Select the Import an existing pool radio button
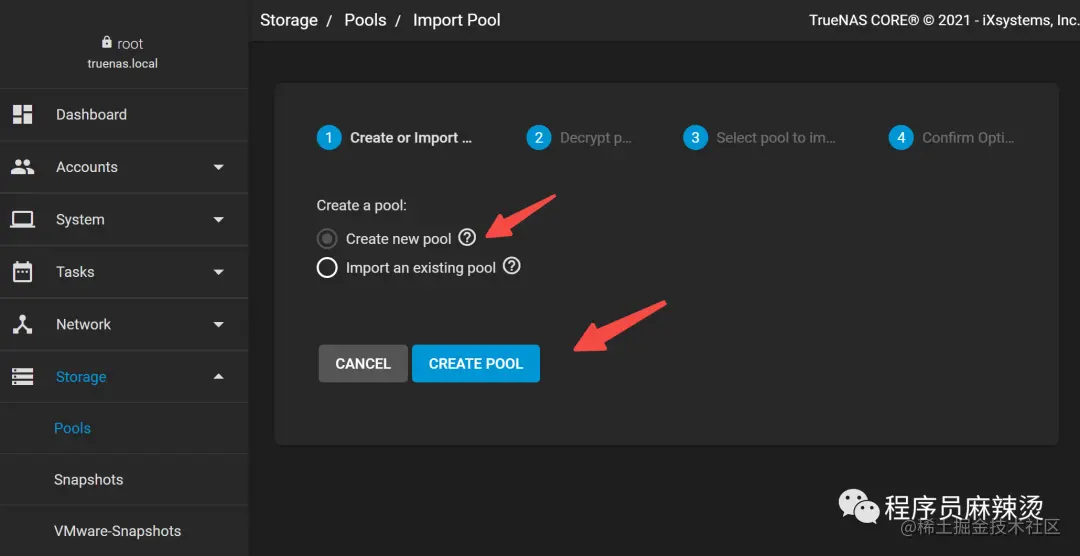The width and height of the screenshot is (1080, 556). pyautogui.click(x=326, y=267)
